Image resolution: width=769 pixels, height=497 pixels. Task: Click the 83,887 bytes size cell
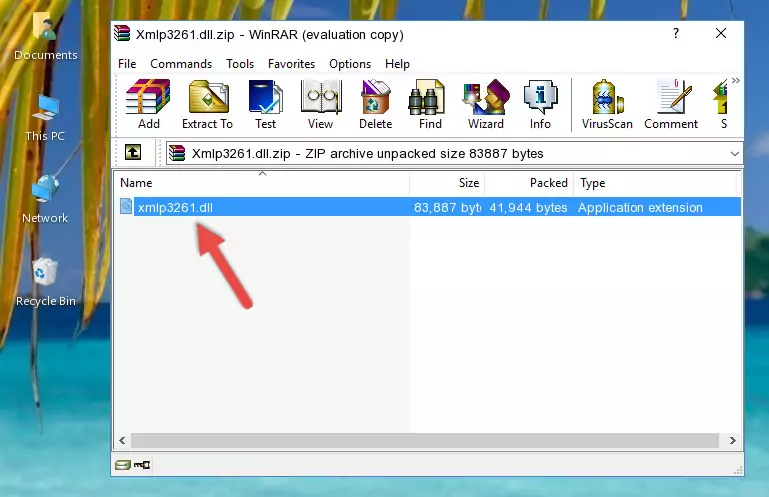pos(447,208)
